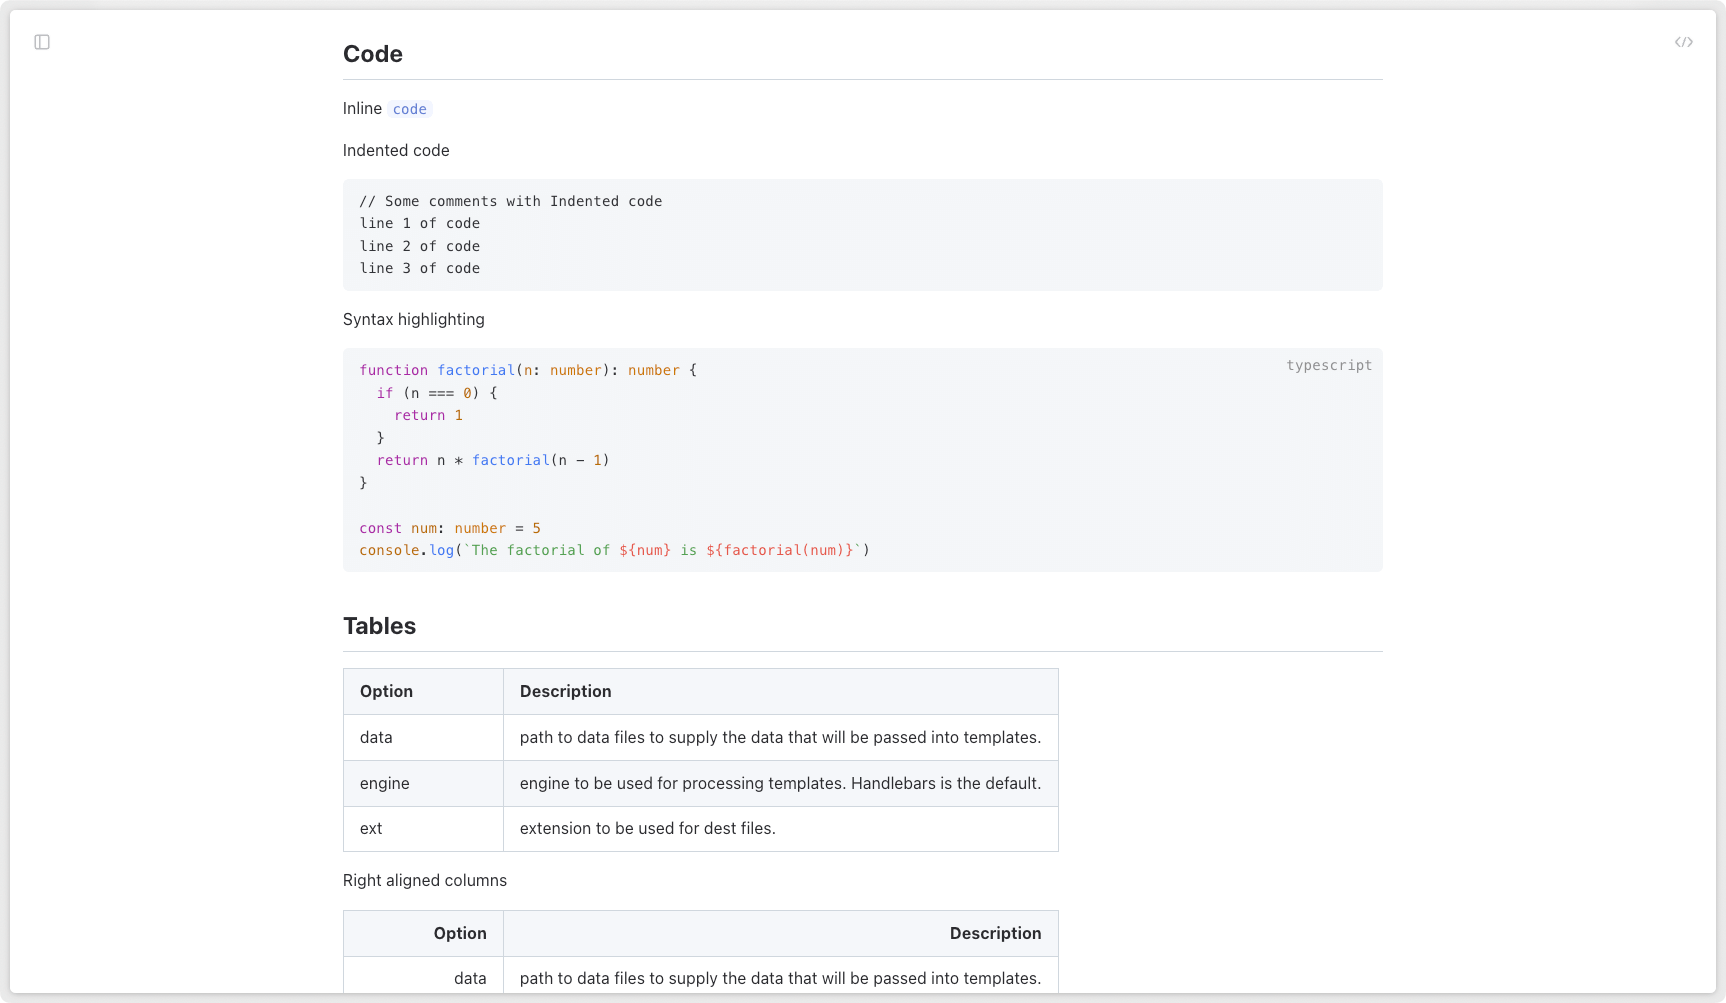Screen dimensions: 1726x1003
Task: Click path to data files description, first table
Action: click(x=781, y=737)
